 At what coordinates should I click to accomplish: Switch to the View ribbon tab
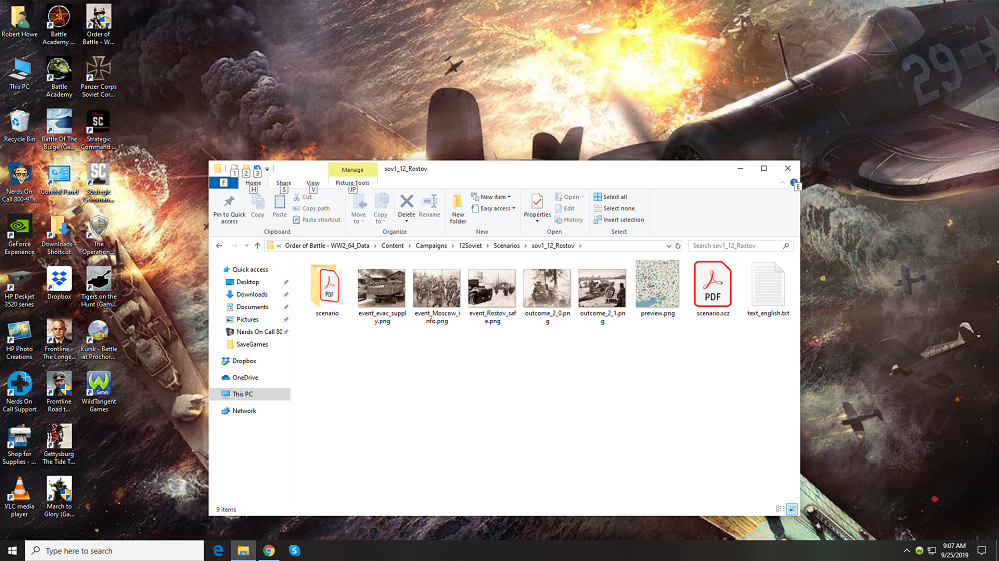[x=313, y=183]
